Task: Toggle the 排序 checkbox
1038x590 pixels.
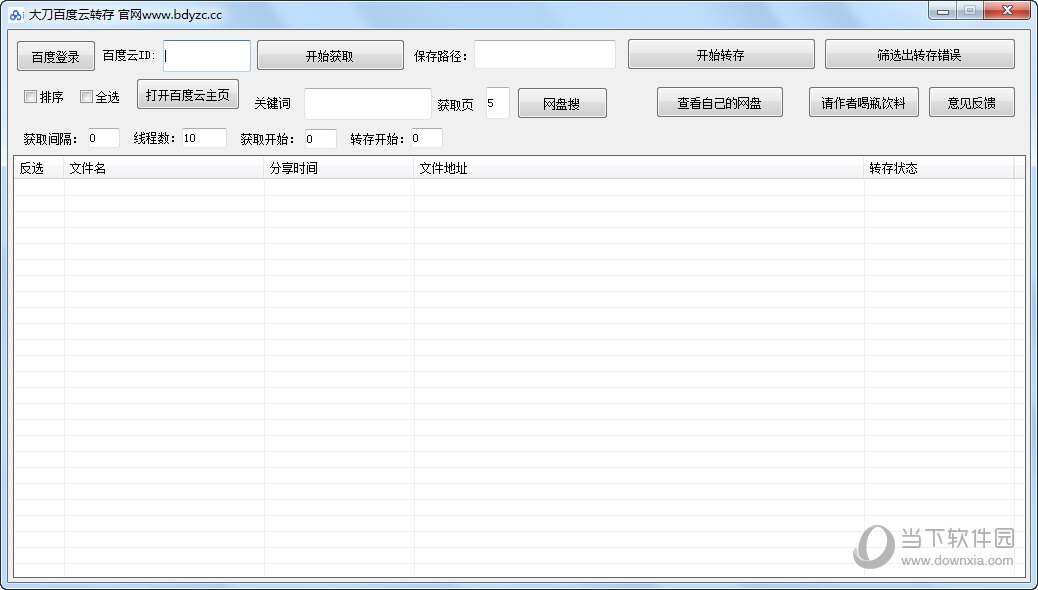Action: [30, 97]
